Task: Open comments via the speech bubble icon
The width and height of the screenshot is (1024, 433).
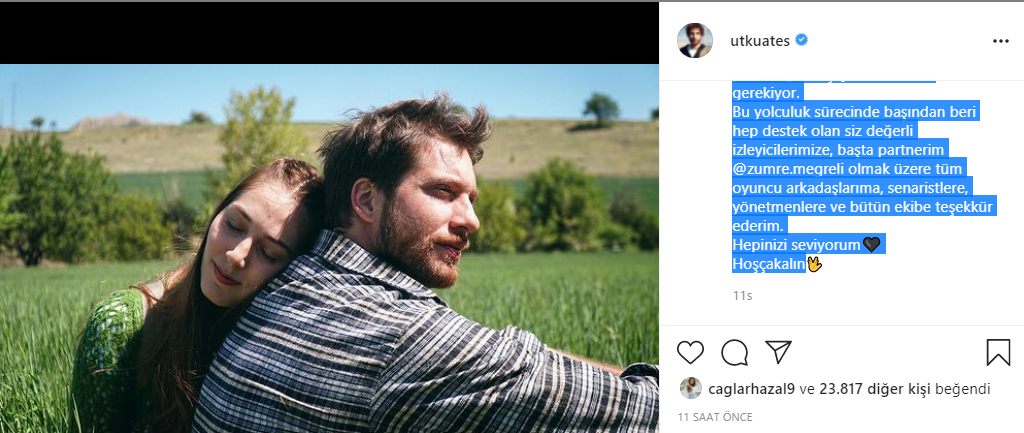Action: pyautogui.click(x=735, y=352)
